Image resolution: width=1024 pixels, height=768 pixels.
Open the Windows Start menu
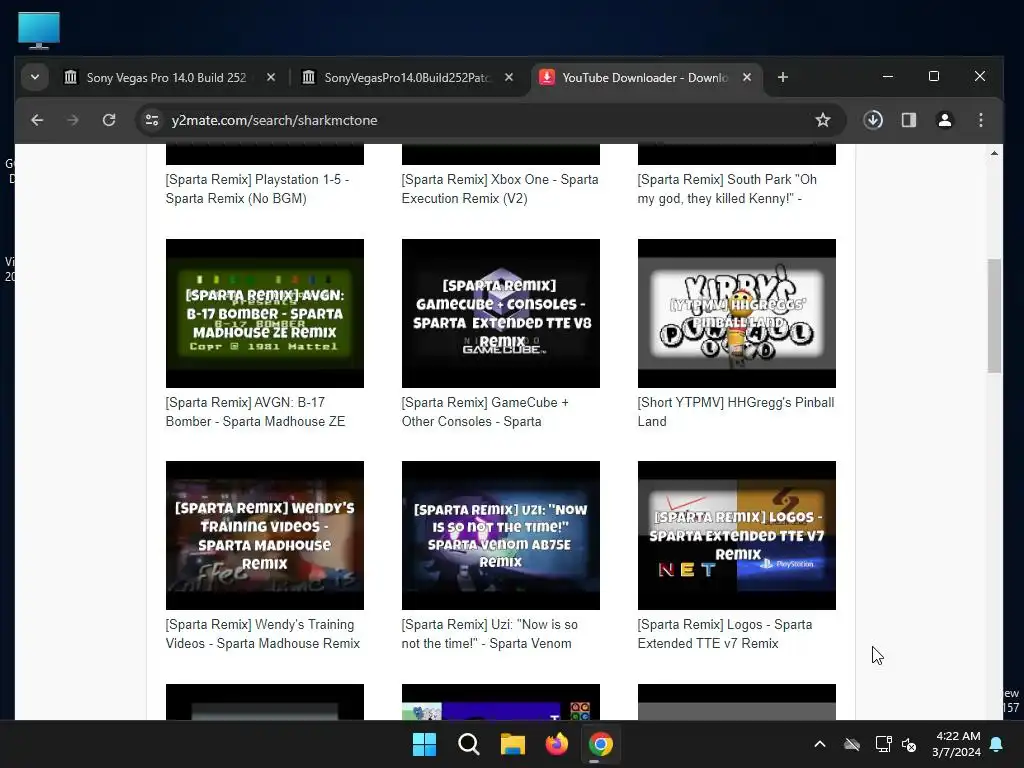coord(424,744)
